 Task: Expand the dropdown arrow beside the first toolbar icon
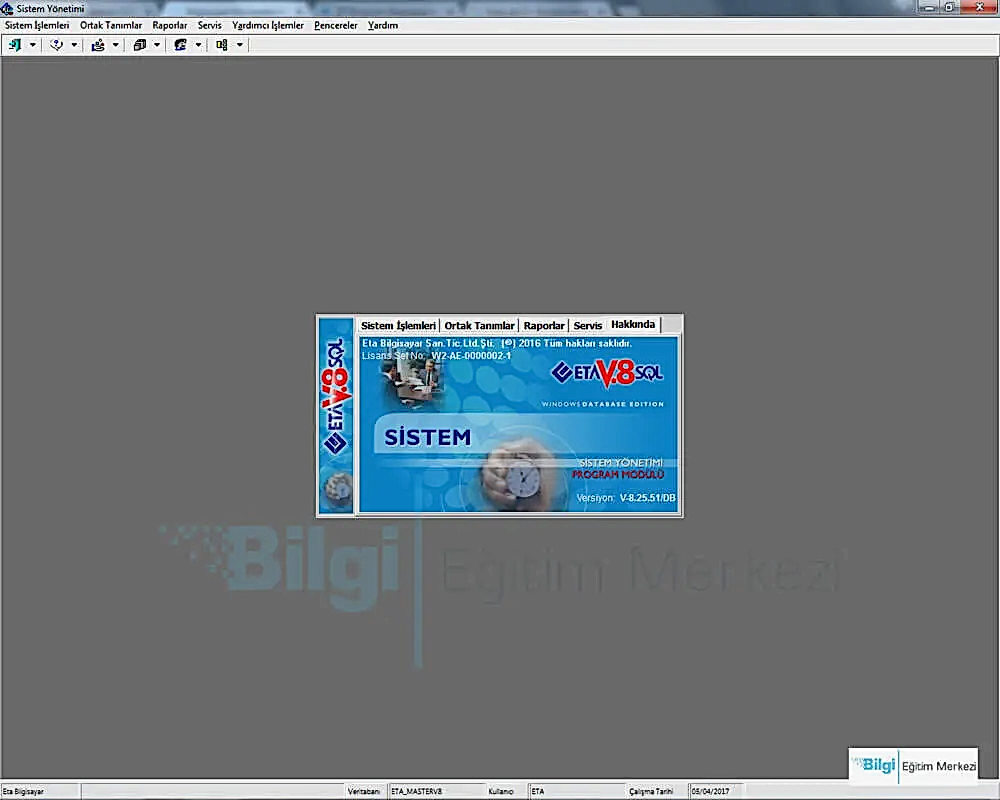33,45
